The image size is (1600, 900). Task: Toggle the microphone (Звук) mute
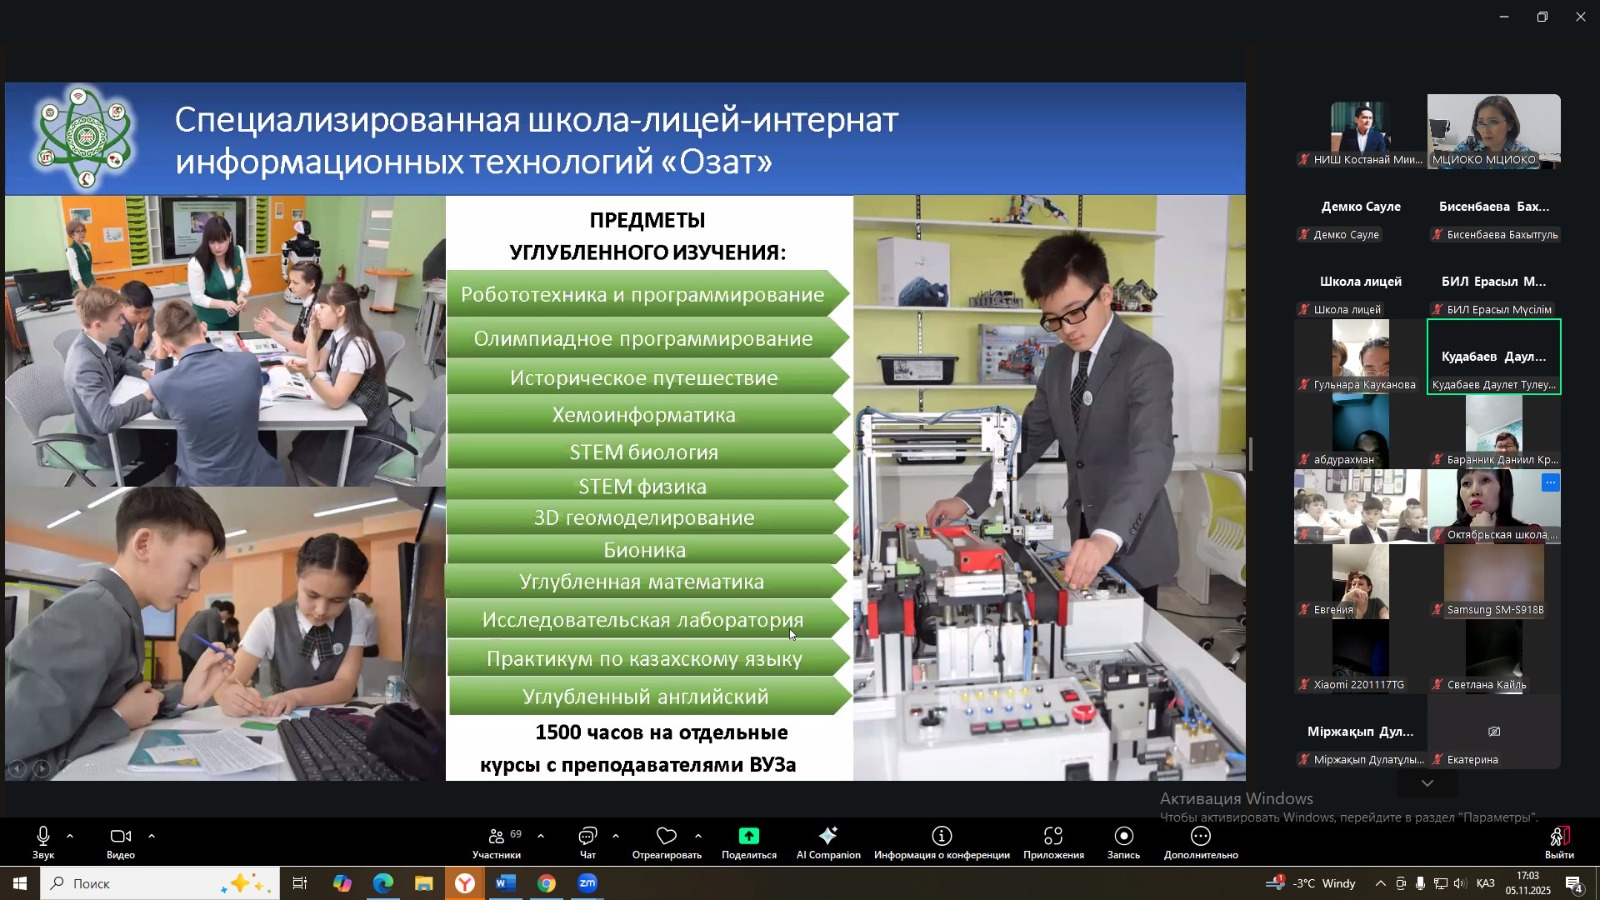[43, 841]
